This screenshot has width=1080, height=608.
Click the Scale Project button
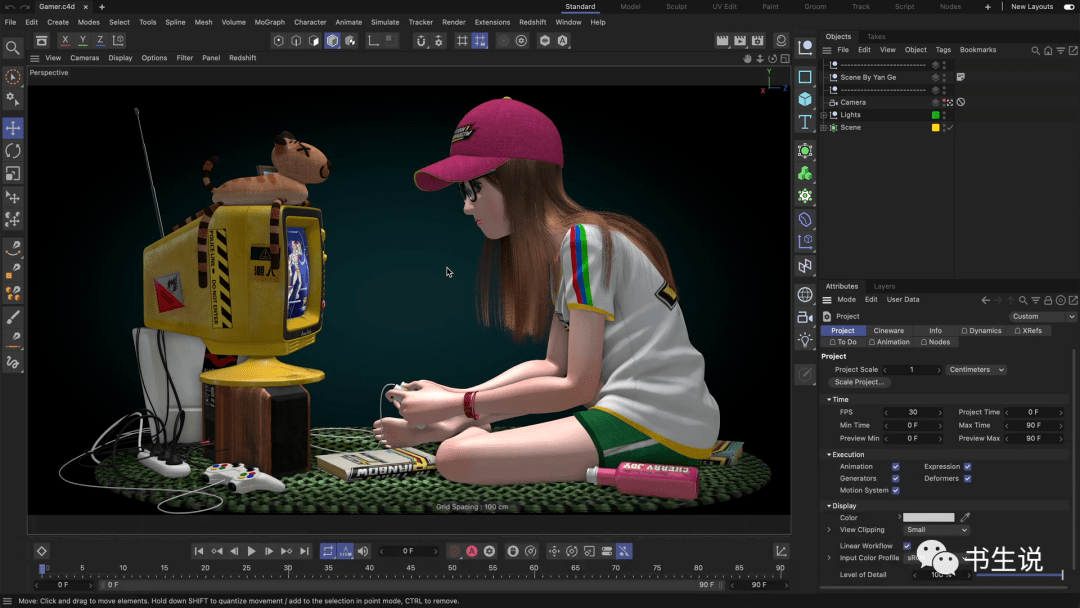[x=860, y=382]
